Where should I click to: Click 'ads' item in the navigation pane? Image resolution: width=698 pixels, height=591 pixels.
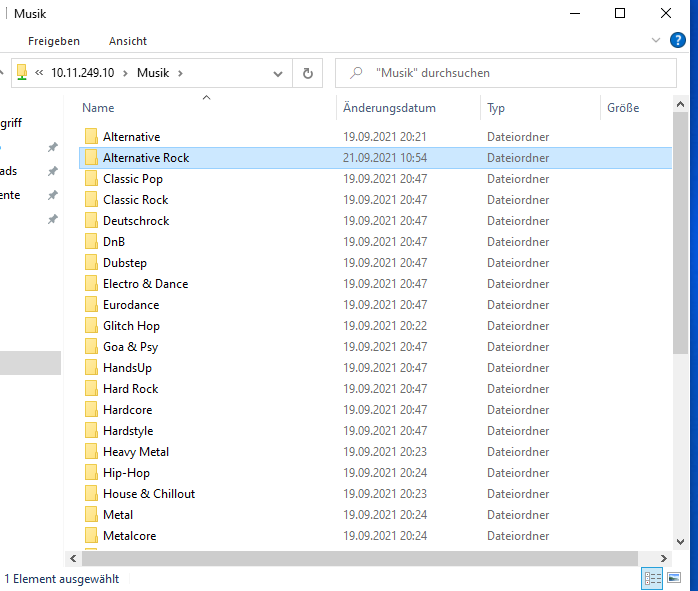tap(8, 171)
